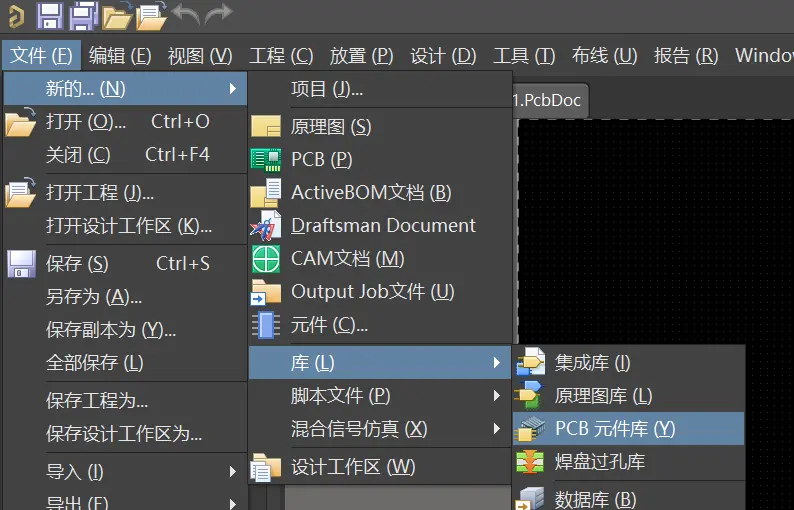This screenshot has width=794, height=510.
Task: Choose 打开 (O) Ctrl+O entry
Action: click(125, 122)
